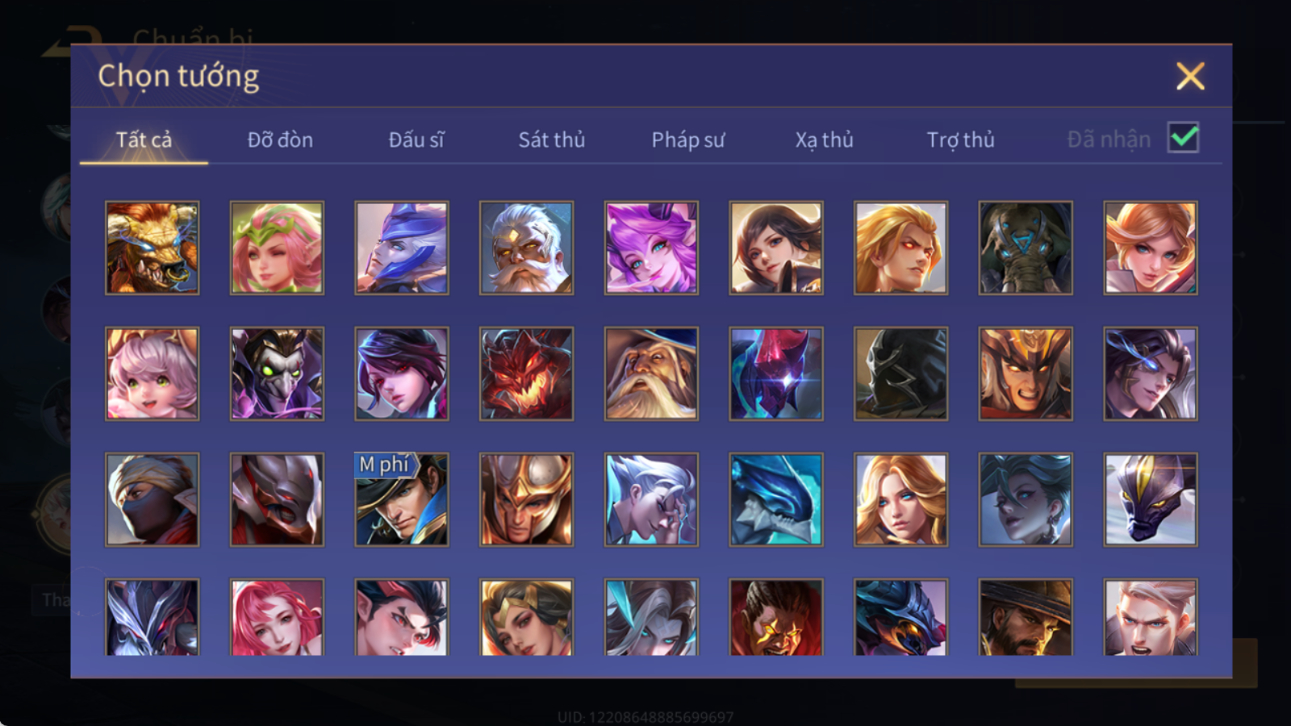Pick the red horned demon hero

(x=526, y=374)
